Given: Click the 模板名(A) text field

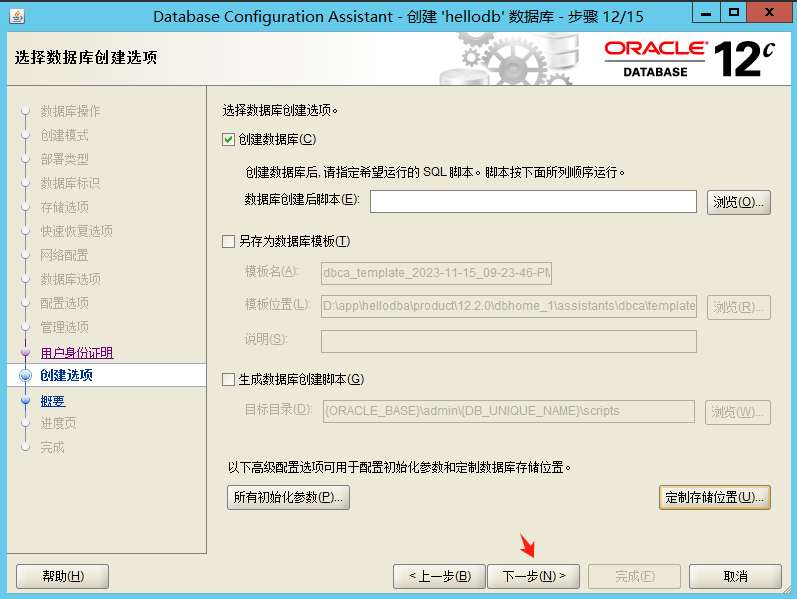Looking at the screenshot, I should point(436,273).
